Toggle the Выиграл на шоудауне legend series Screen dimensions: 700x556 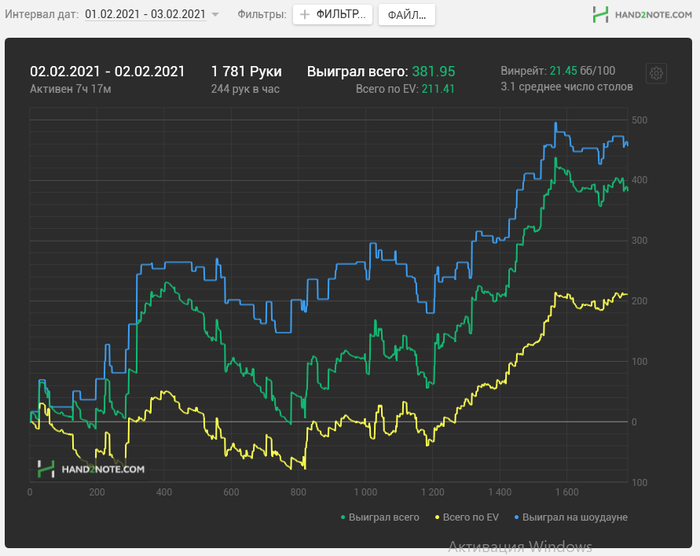[571, 517]
